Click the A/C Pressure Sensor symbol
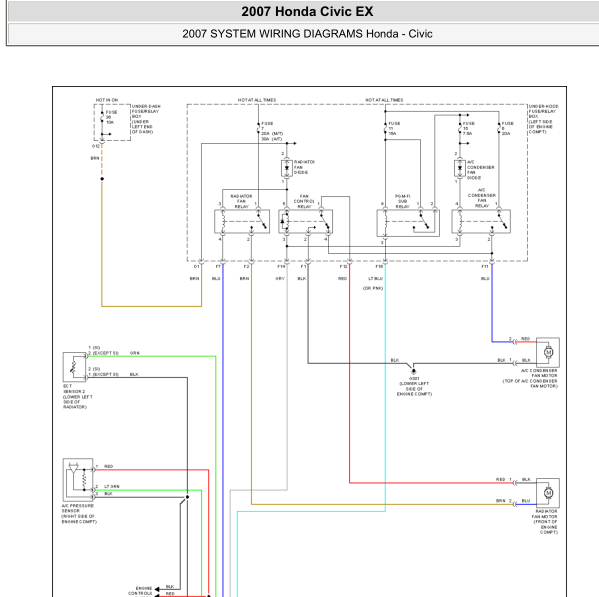This screenshot has width=599, height=597. 78,480
